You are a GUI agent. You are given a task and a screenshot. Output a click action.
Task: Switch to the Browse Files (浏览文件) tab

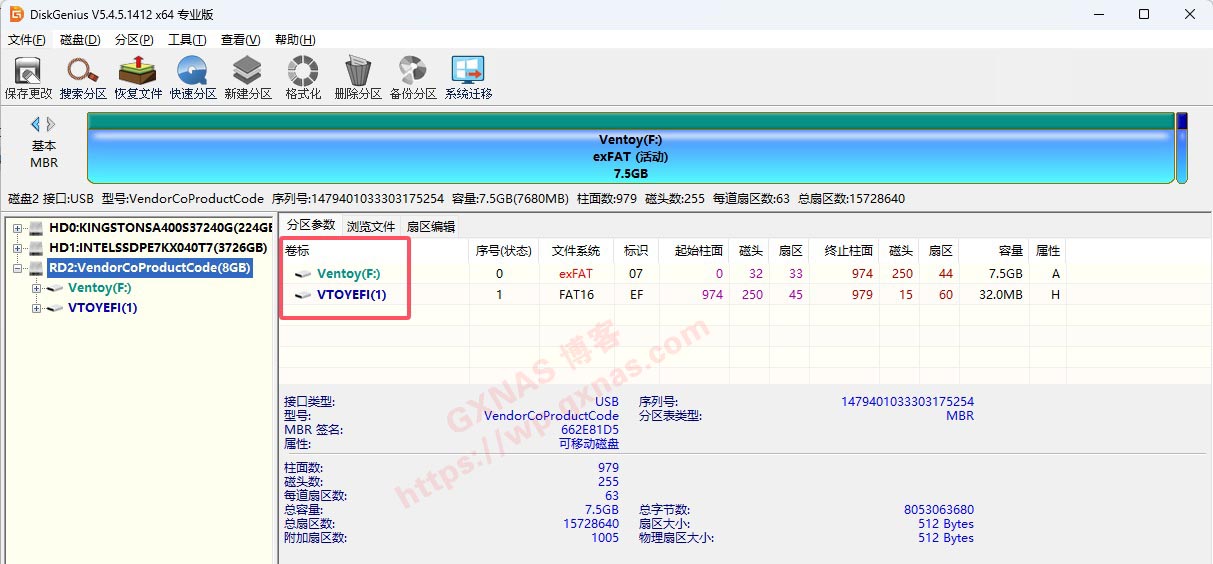tap(371, 226)
